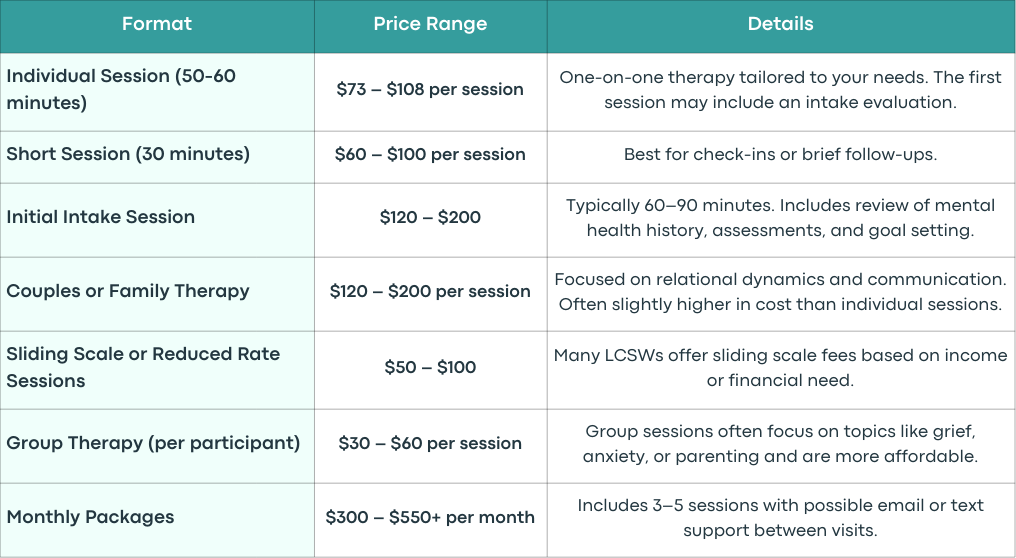This screenshot has height=558, width=1016.
Task: Click the email or text support description
Action: (780, 518)
